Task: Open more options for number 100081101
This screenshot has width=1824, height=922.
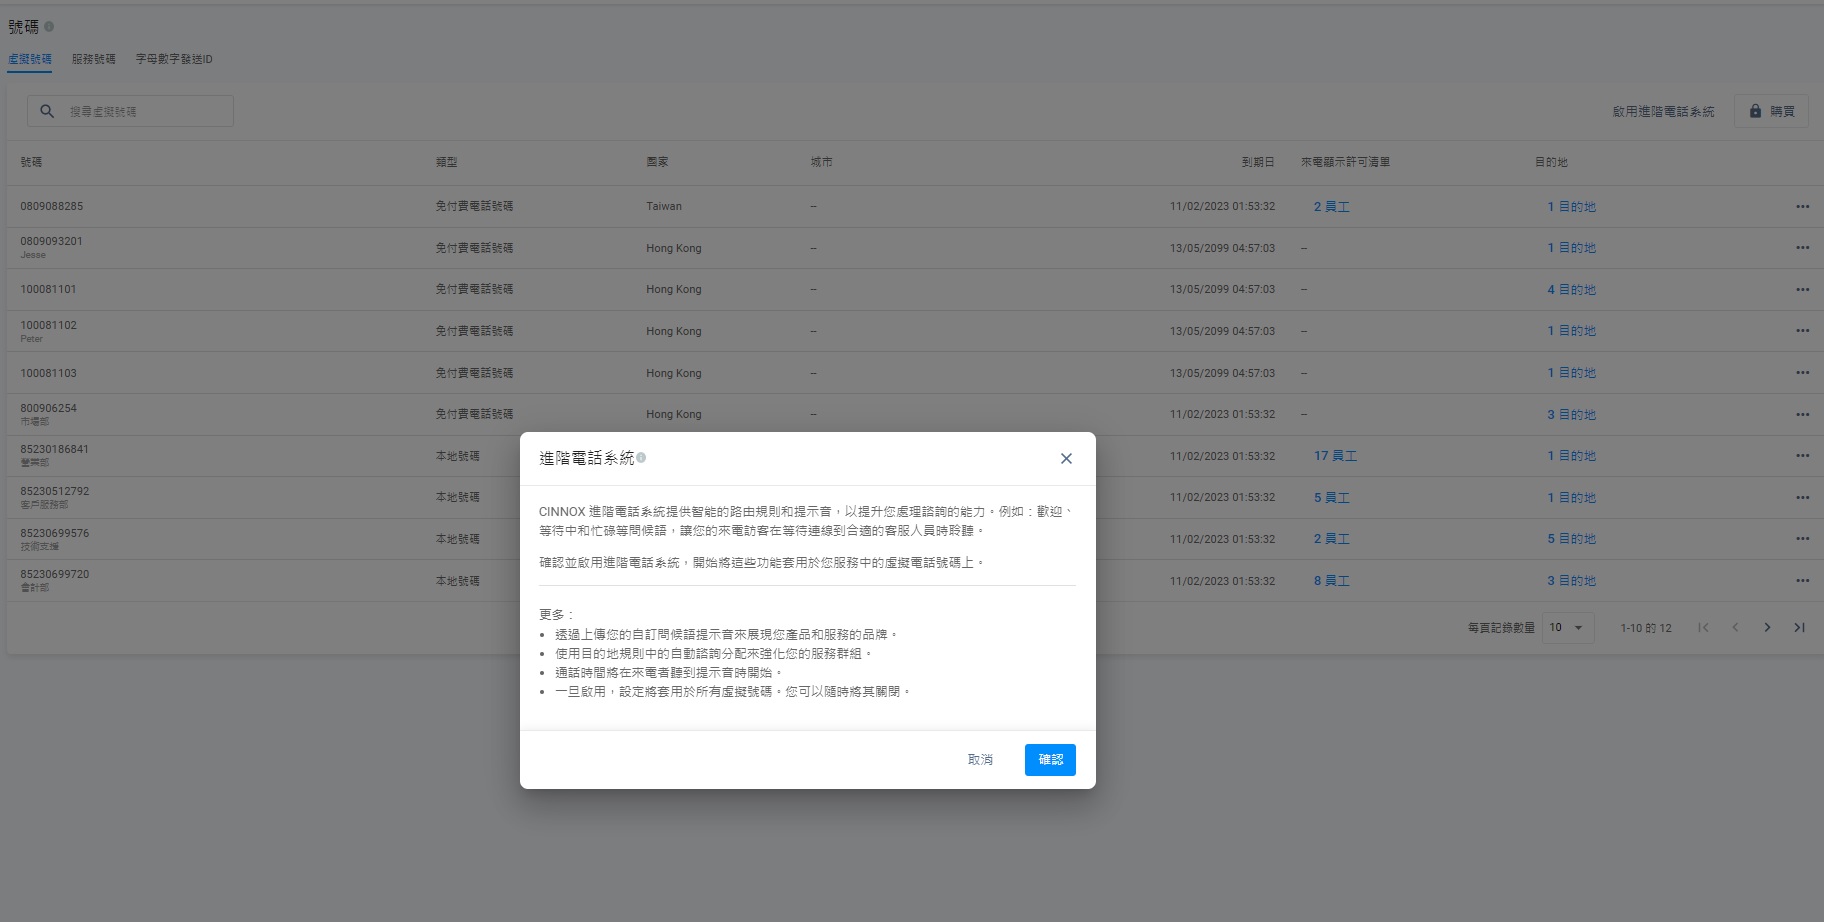Action: pos(1802,290)
